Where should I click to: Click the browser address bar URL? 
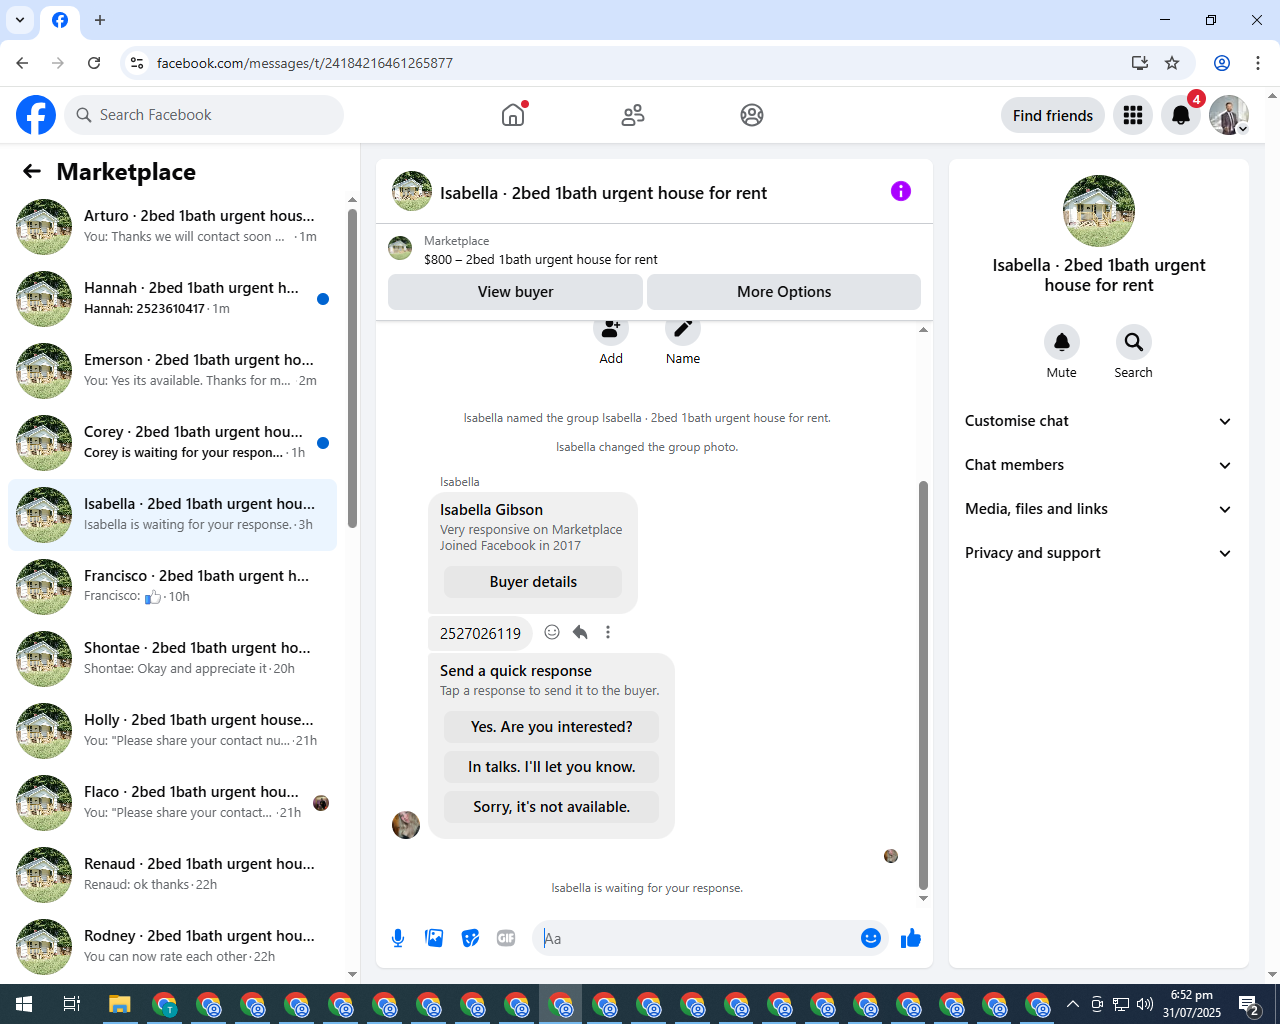305,63
